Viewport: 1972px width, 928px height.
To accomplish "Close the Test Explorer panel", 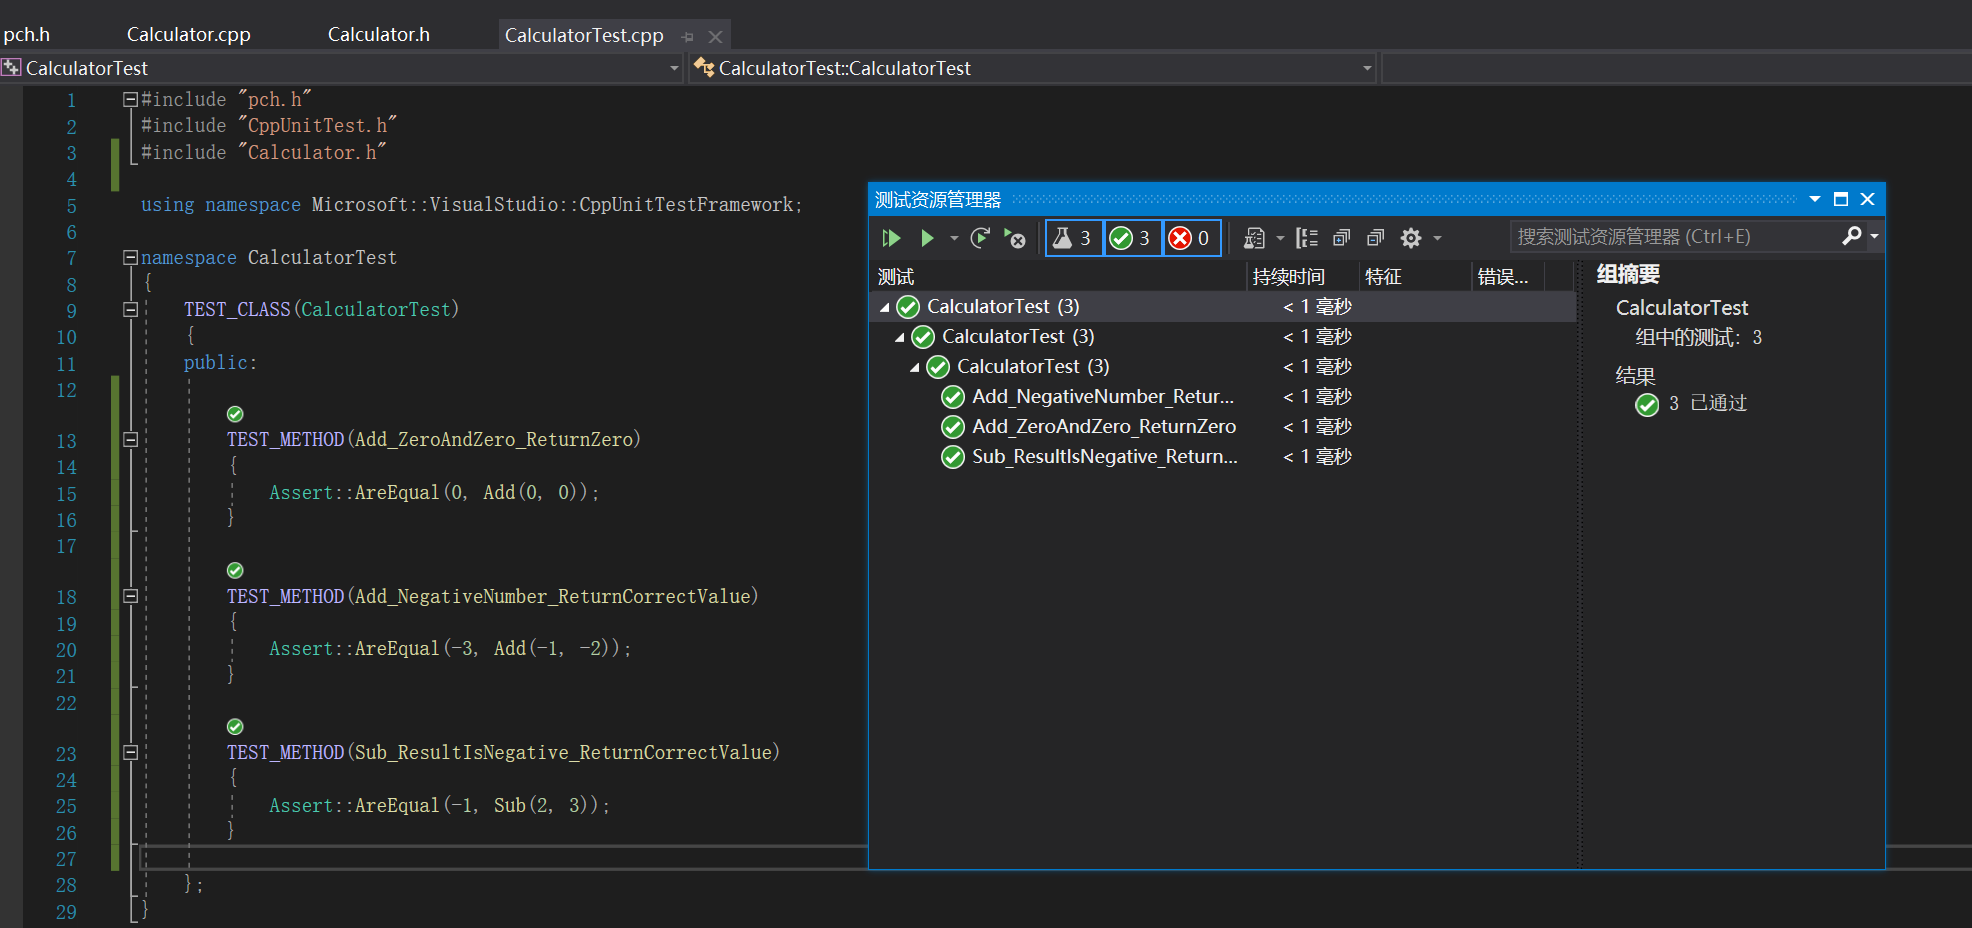I will coord(1867,199).
